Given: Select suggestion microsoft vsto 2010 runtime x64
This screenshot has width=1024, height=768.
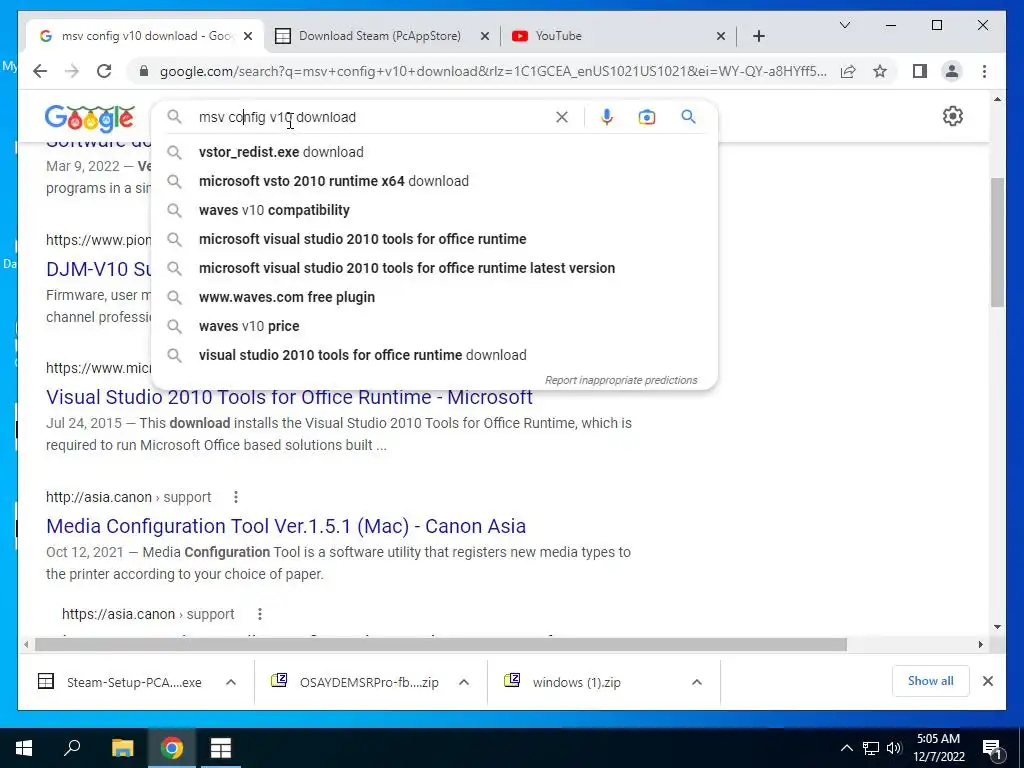Looking at the screenshot, I should pos(434,181).
